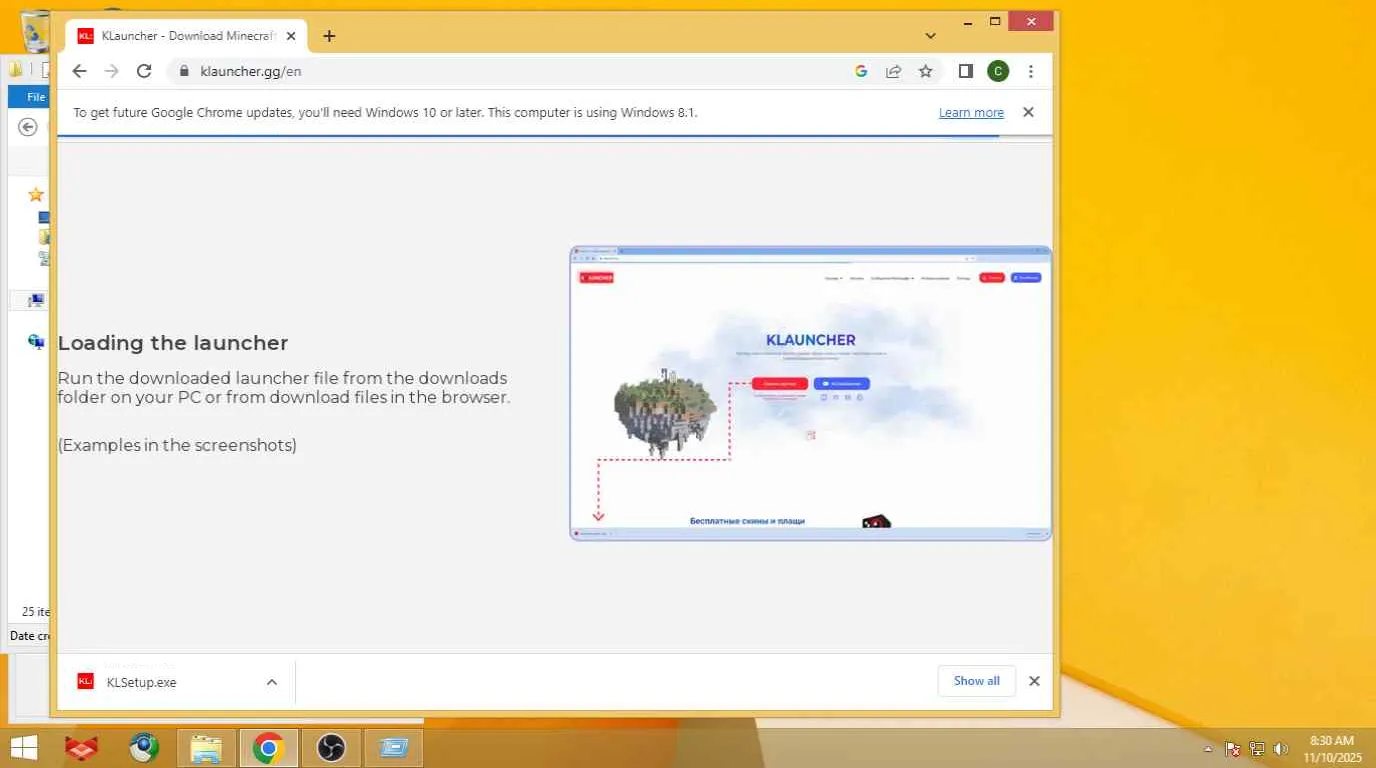The height and width of the screenshot is (768, 1376).
Task: Click the (Examples in the screenshots) text
Action: (x=177, y=445)
